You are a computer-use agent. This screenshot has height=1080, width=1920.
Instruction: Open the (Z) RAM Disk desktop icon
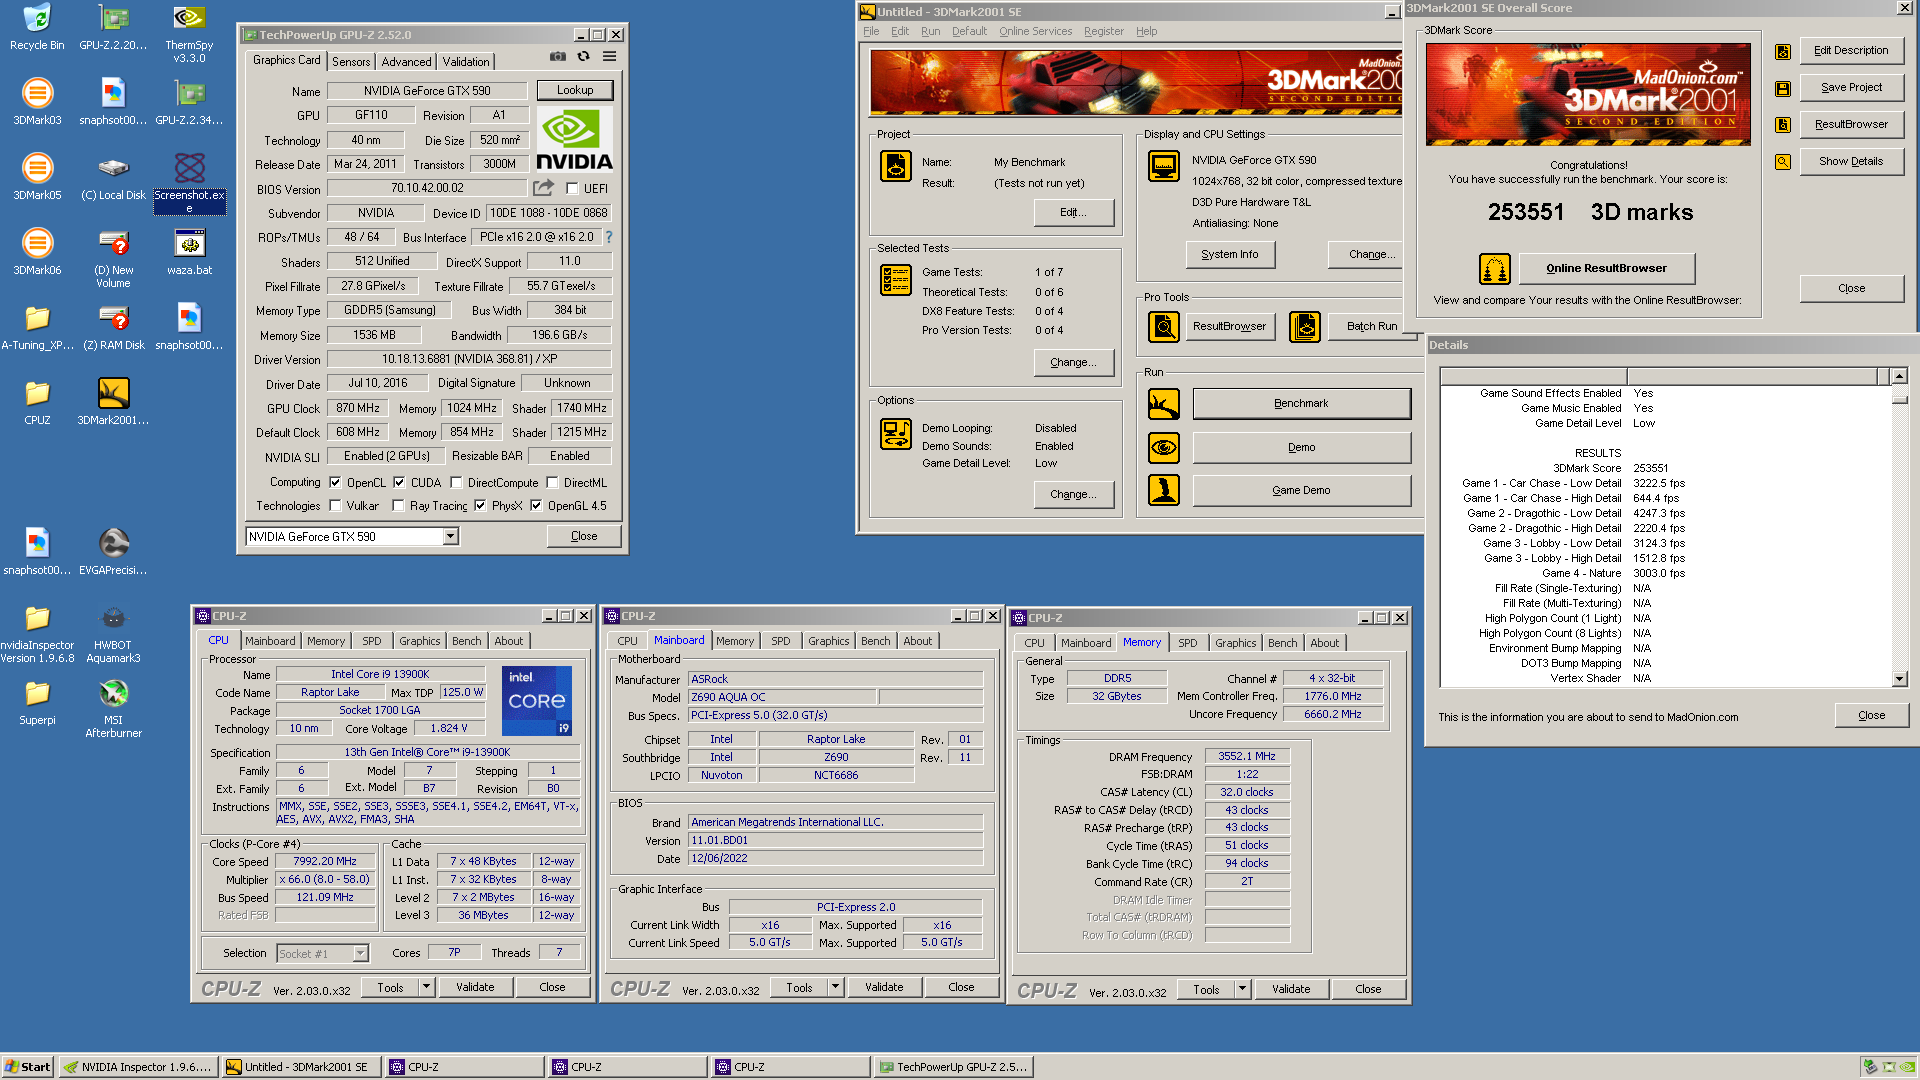coord(113,327)
